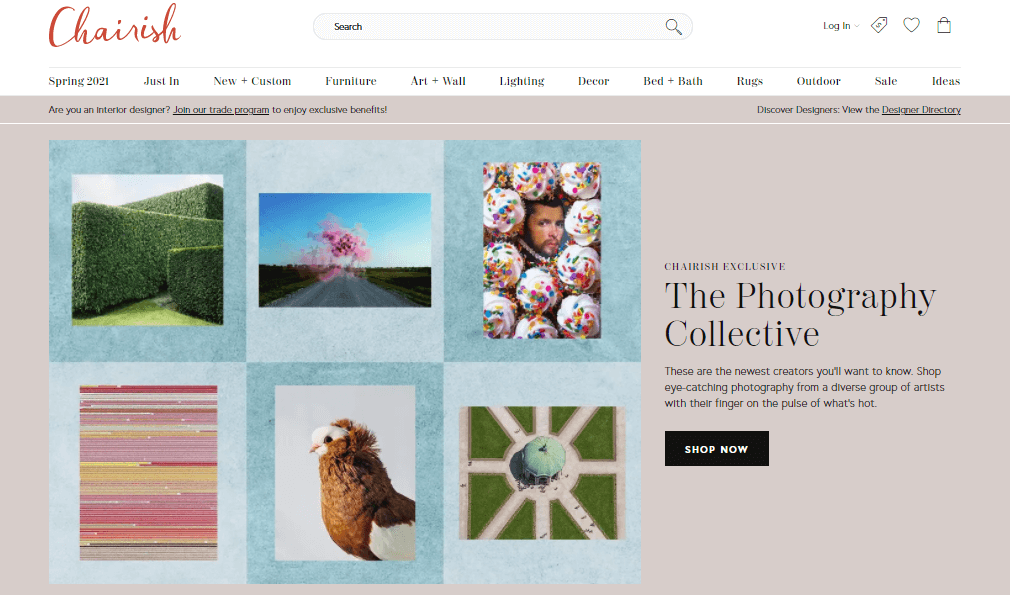Viewport: 1010px width, 595px height.
Task: Click the Join our trade program link
Action: tap(221, 110)
